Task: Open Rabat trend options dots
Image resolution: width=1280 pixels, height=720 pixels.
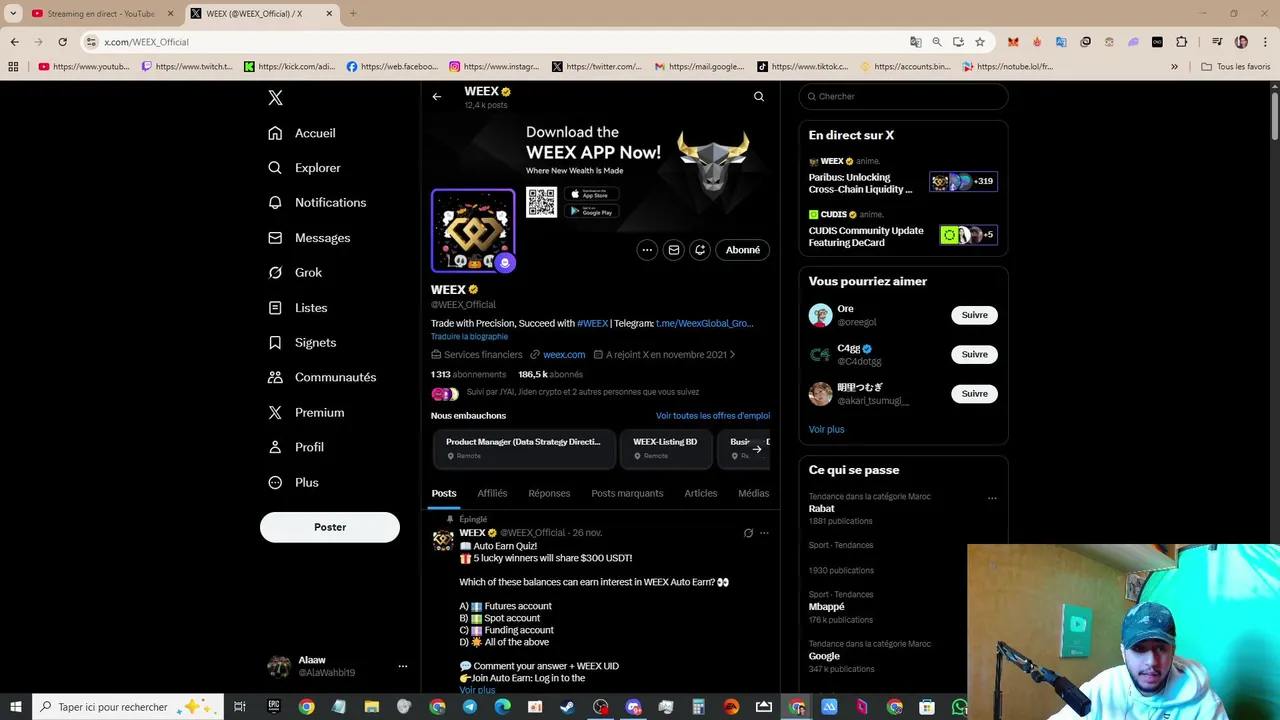Action: coord(992,498)
